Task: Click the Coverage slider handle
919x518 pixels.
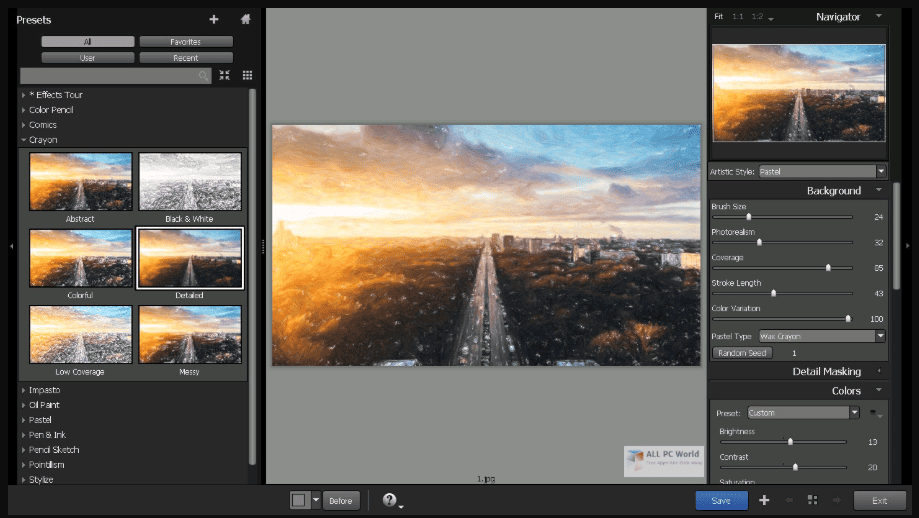Action: 828,268
